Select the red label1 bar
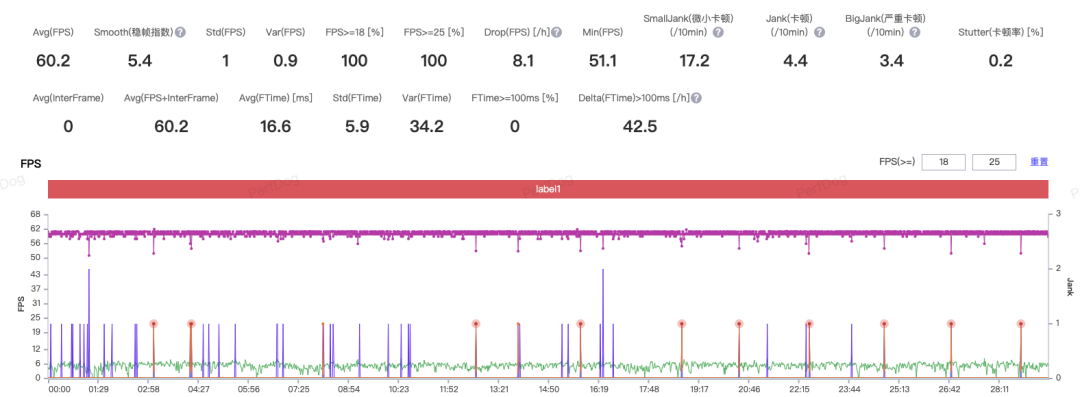This screenshot has width=1080, height=397. [548, 189]
